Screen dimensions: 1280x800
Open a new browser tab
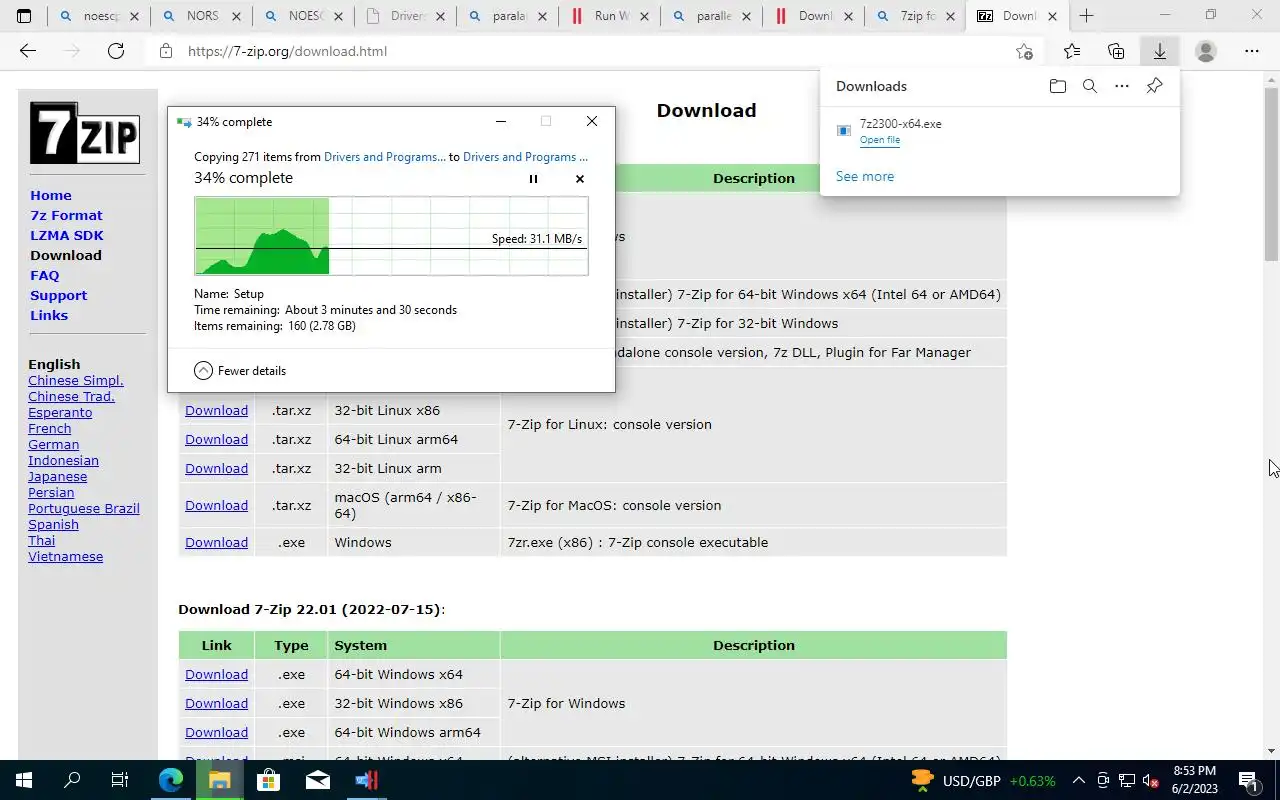[1086, 16]
